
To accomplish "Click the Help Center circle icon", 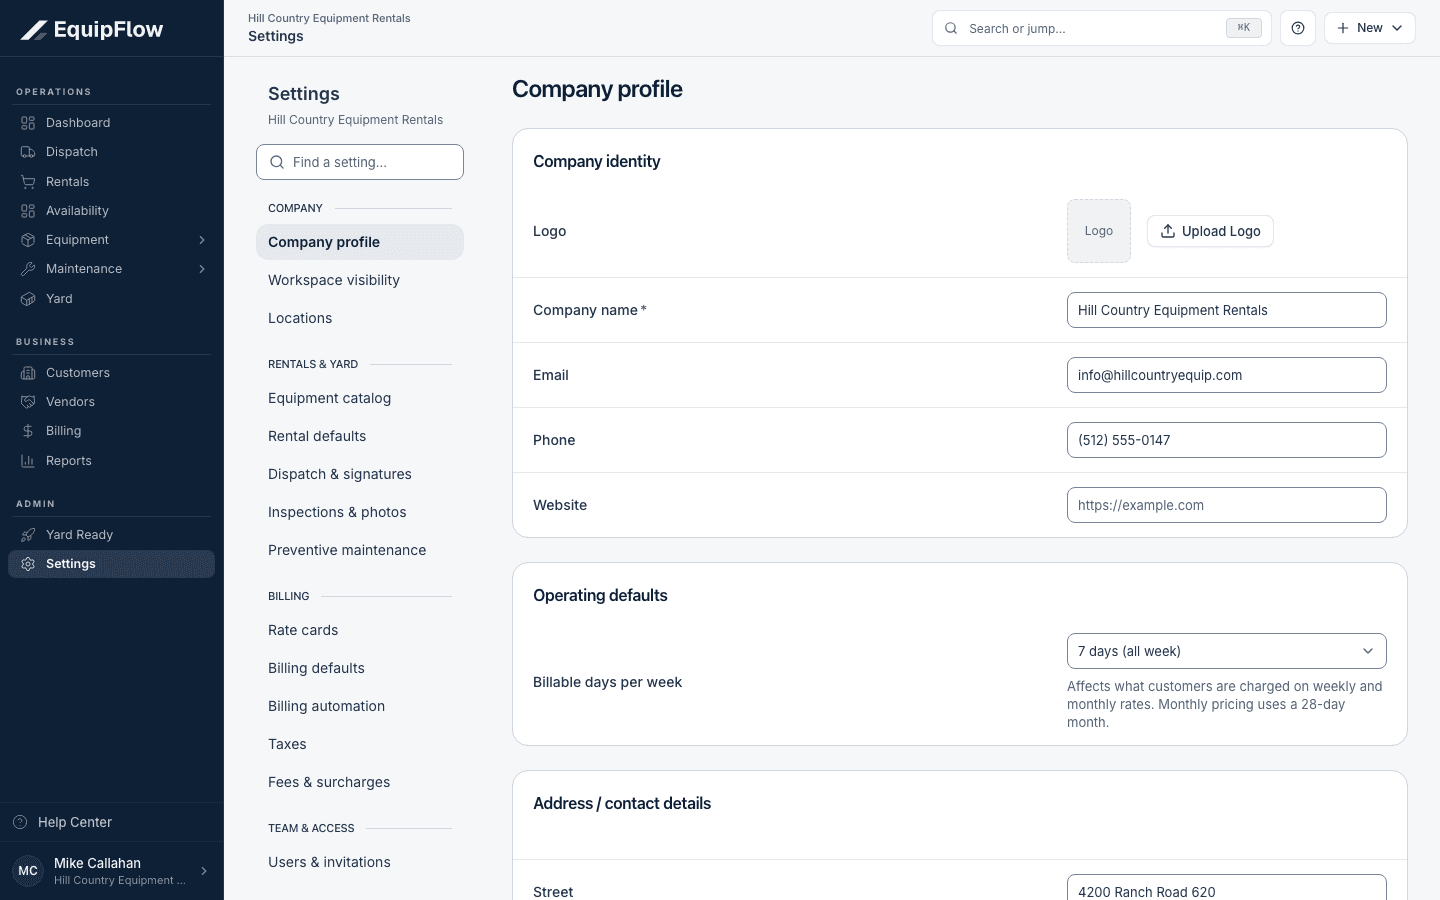I will point(20,822).
